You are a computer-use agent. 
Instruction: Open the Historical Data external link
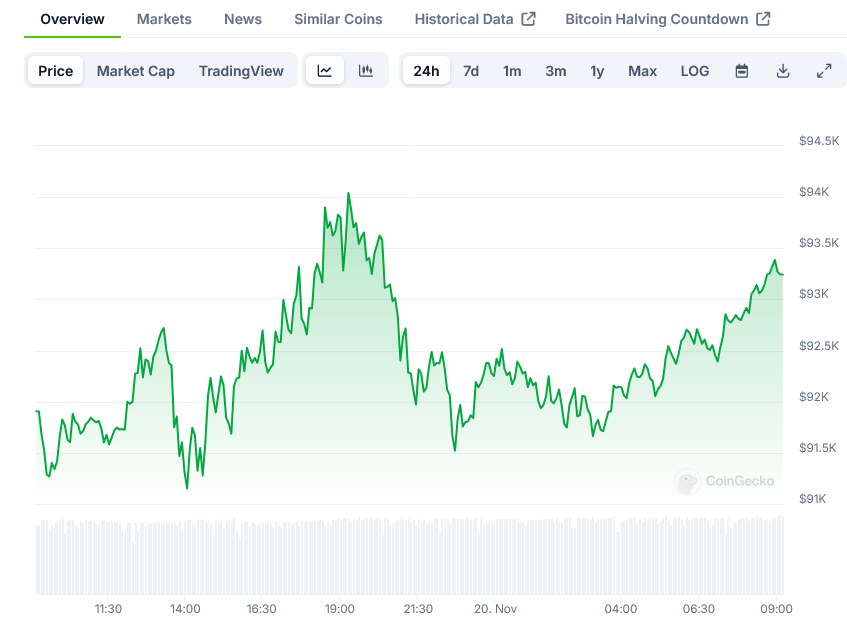475,19
